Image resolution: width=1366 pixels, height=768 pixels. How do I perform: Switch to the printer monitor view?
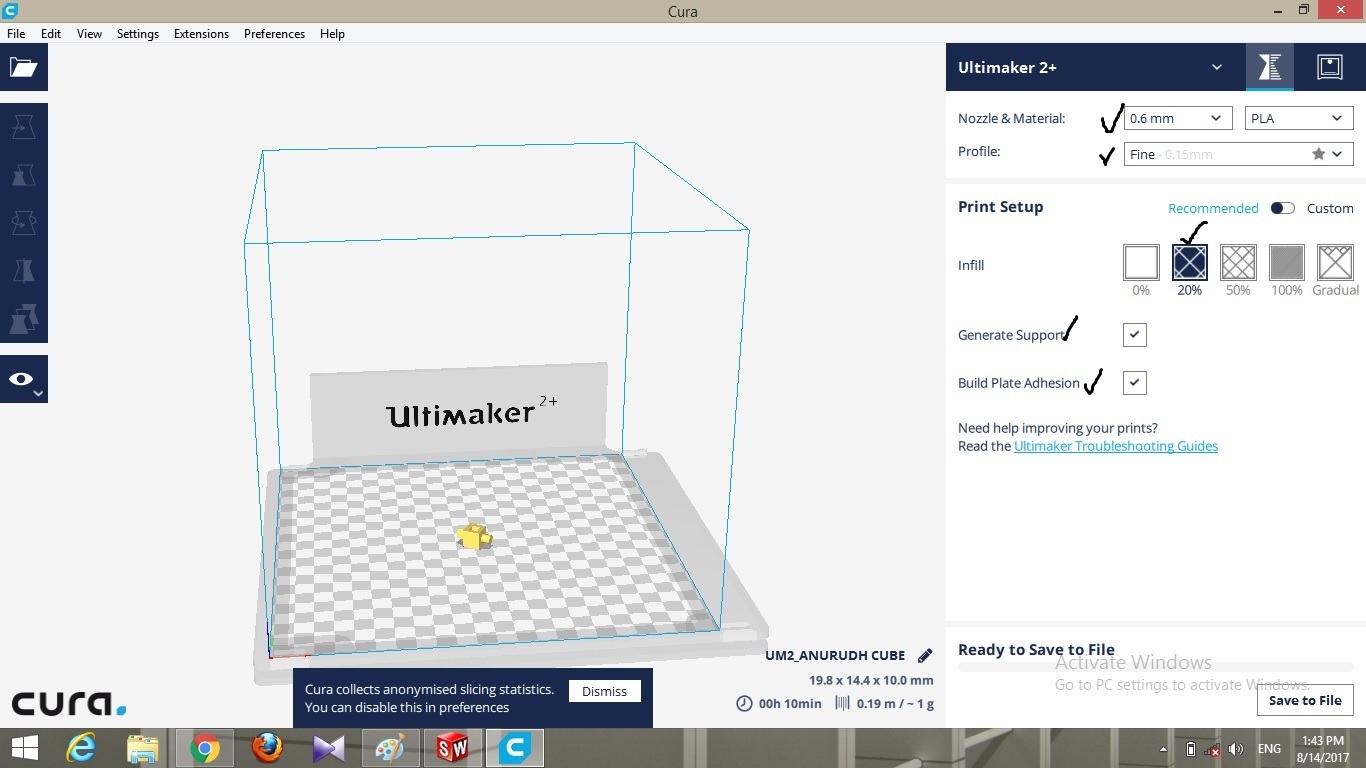click(x=1330, y=67)
